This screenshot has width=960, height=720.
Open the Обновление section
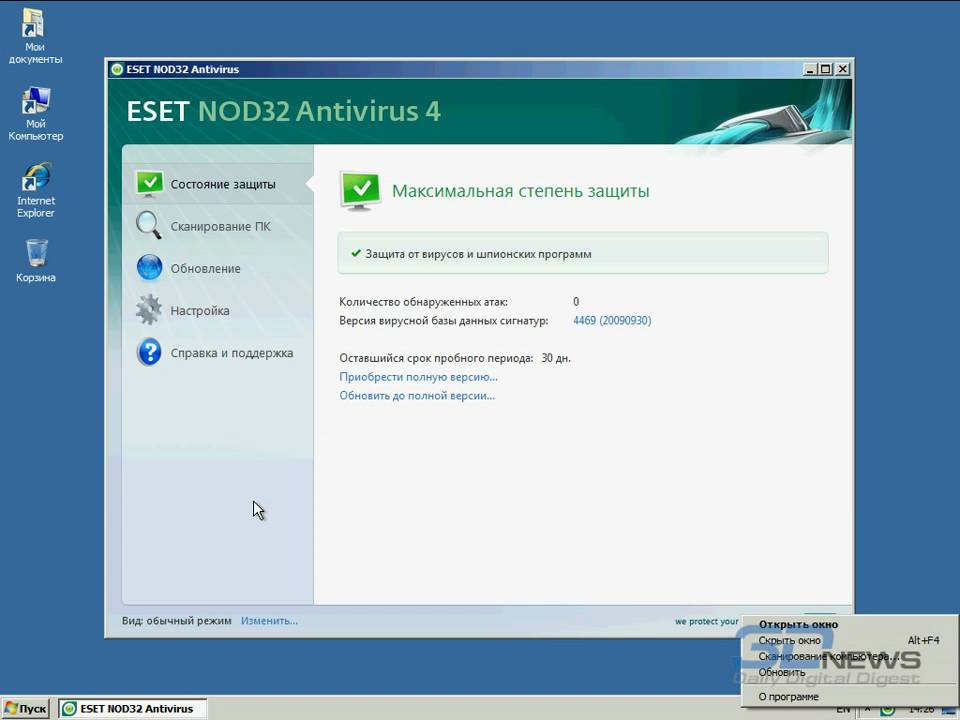(205, 269)
